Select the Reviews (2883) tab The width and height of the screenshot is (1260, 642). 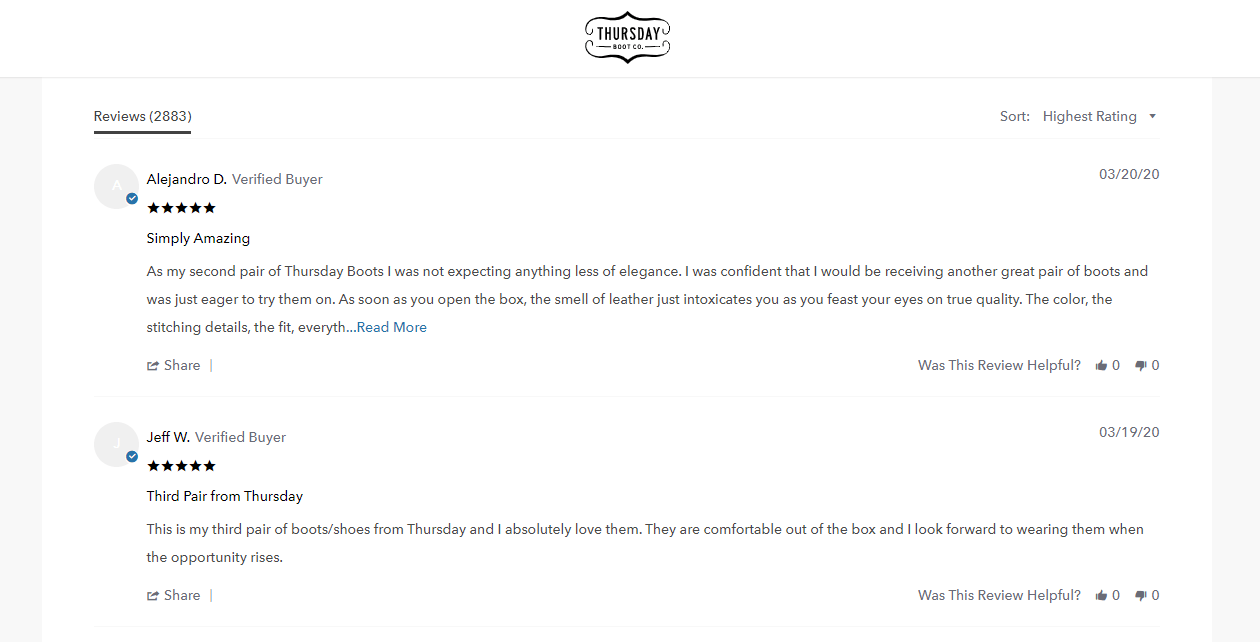pos(143,116)
